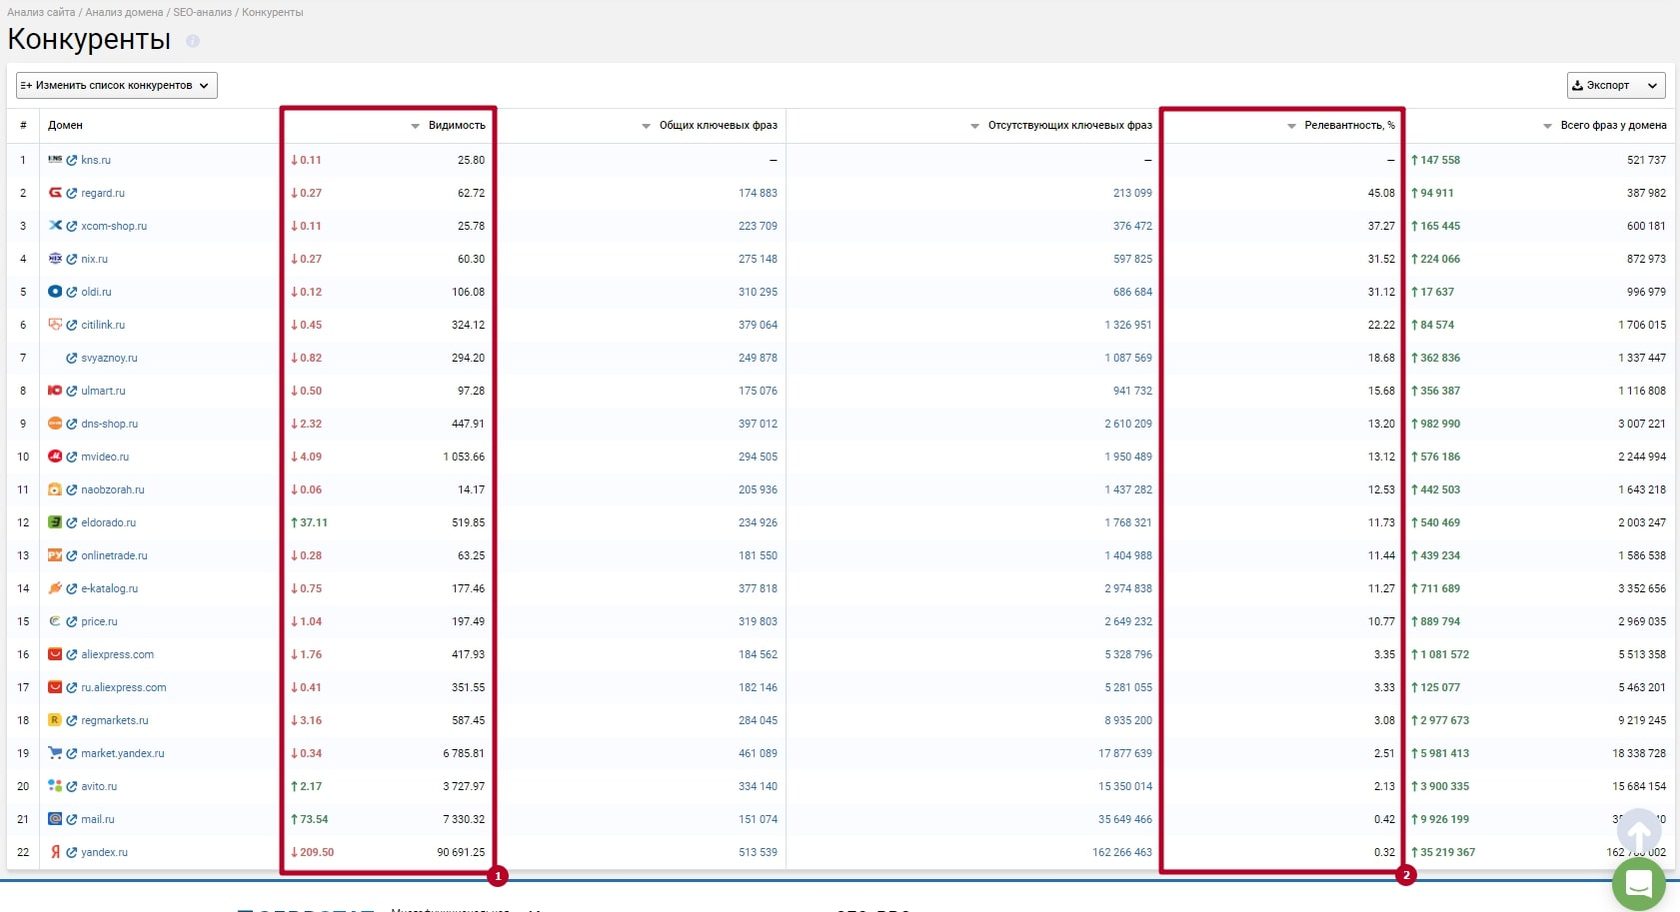The image size is (1680, 912).
Task: Click the naobzorah.ru favicon
Action: tap(55, 489)
